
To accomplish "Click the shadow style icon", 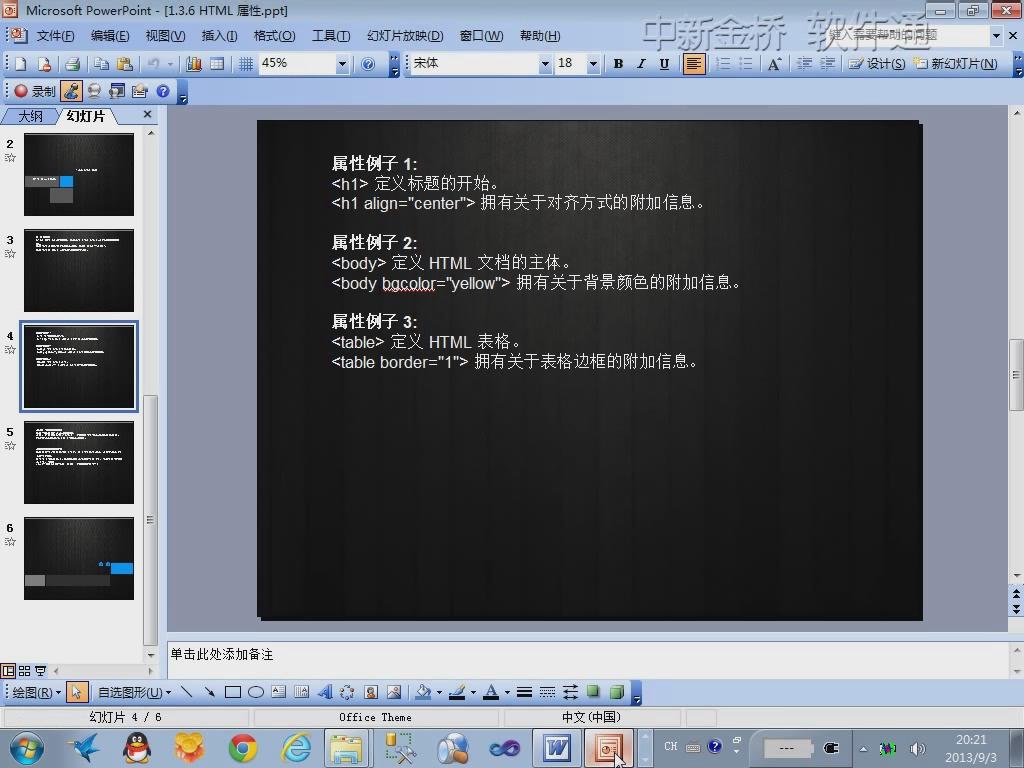I will point(593,691).
